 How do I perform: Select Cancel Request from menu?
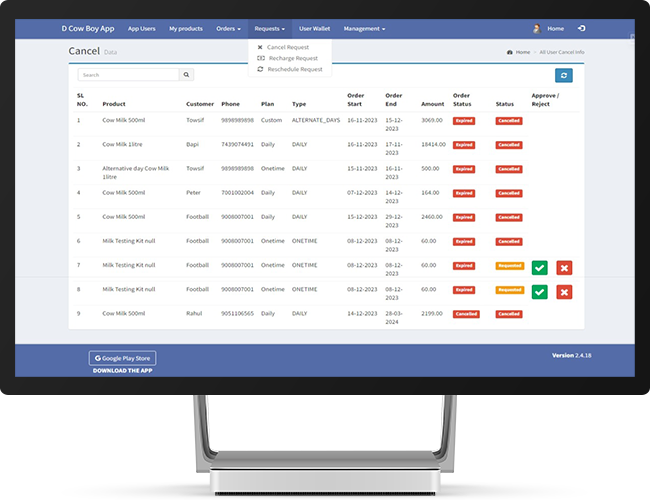click(288, 47)
